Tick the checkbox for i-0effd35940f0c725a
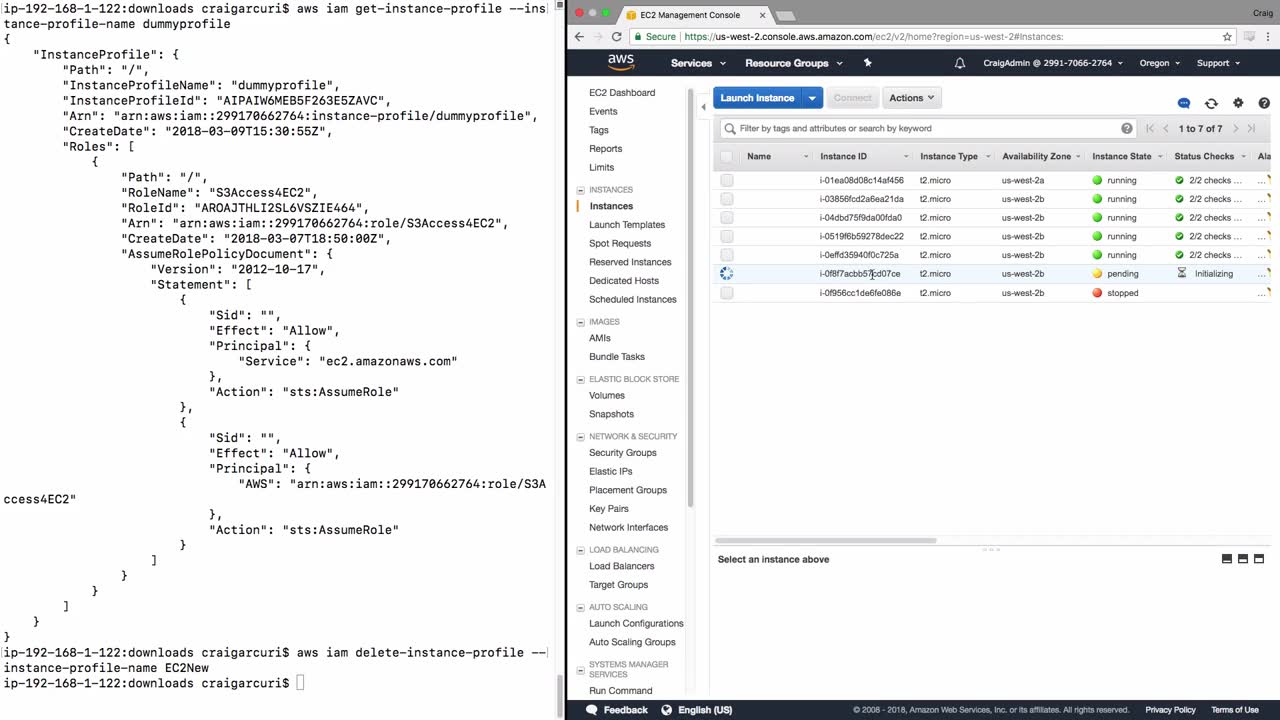This screenshot has width=1280, height=720. (x=727, y=255)
